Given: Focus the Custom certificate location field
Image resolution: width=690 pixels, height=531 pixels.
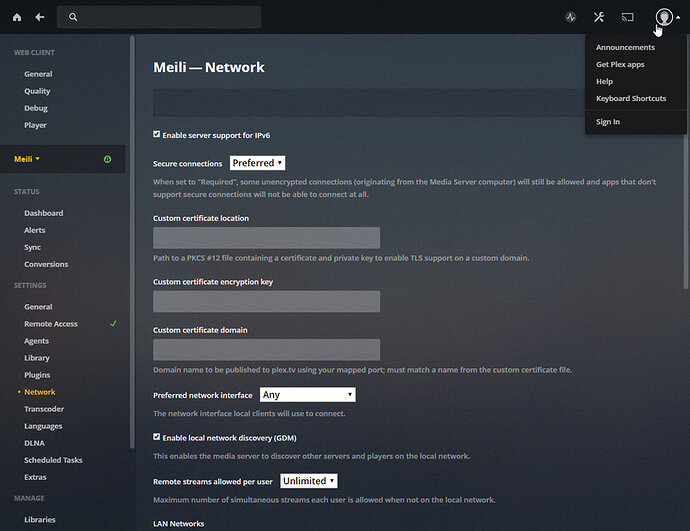Looking at the screenshot, I should tap(266, 238).
